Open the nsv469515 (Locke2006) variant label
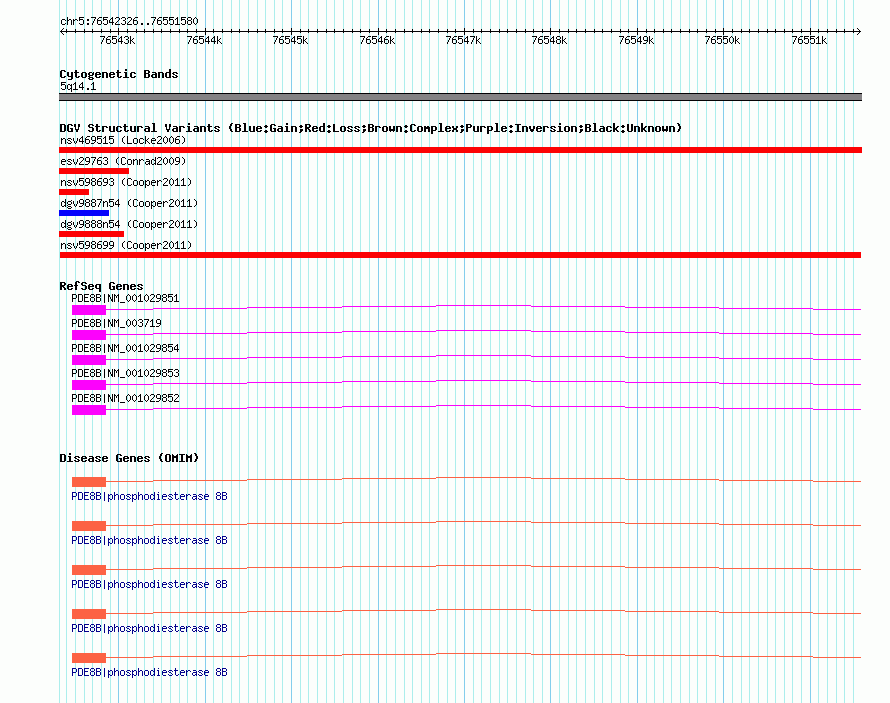The image size is (890, 703). click(x=123, y=140)
